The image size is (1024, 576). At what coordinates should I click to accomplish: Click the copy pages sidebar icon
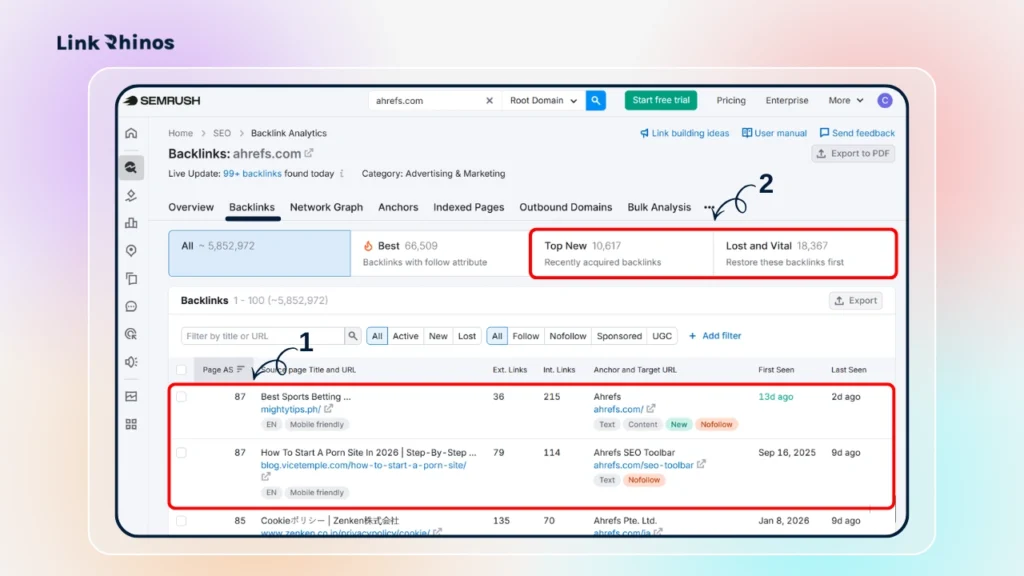pos(131,279)
